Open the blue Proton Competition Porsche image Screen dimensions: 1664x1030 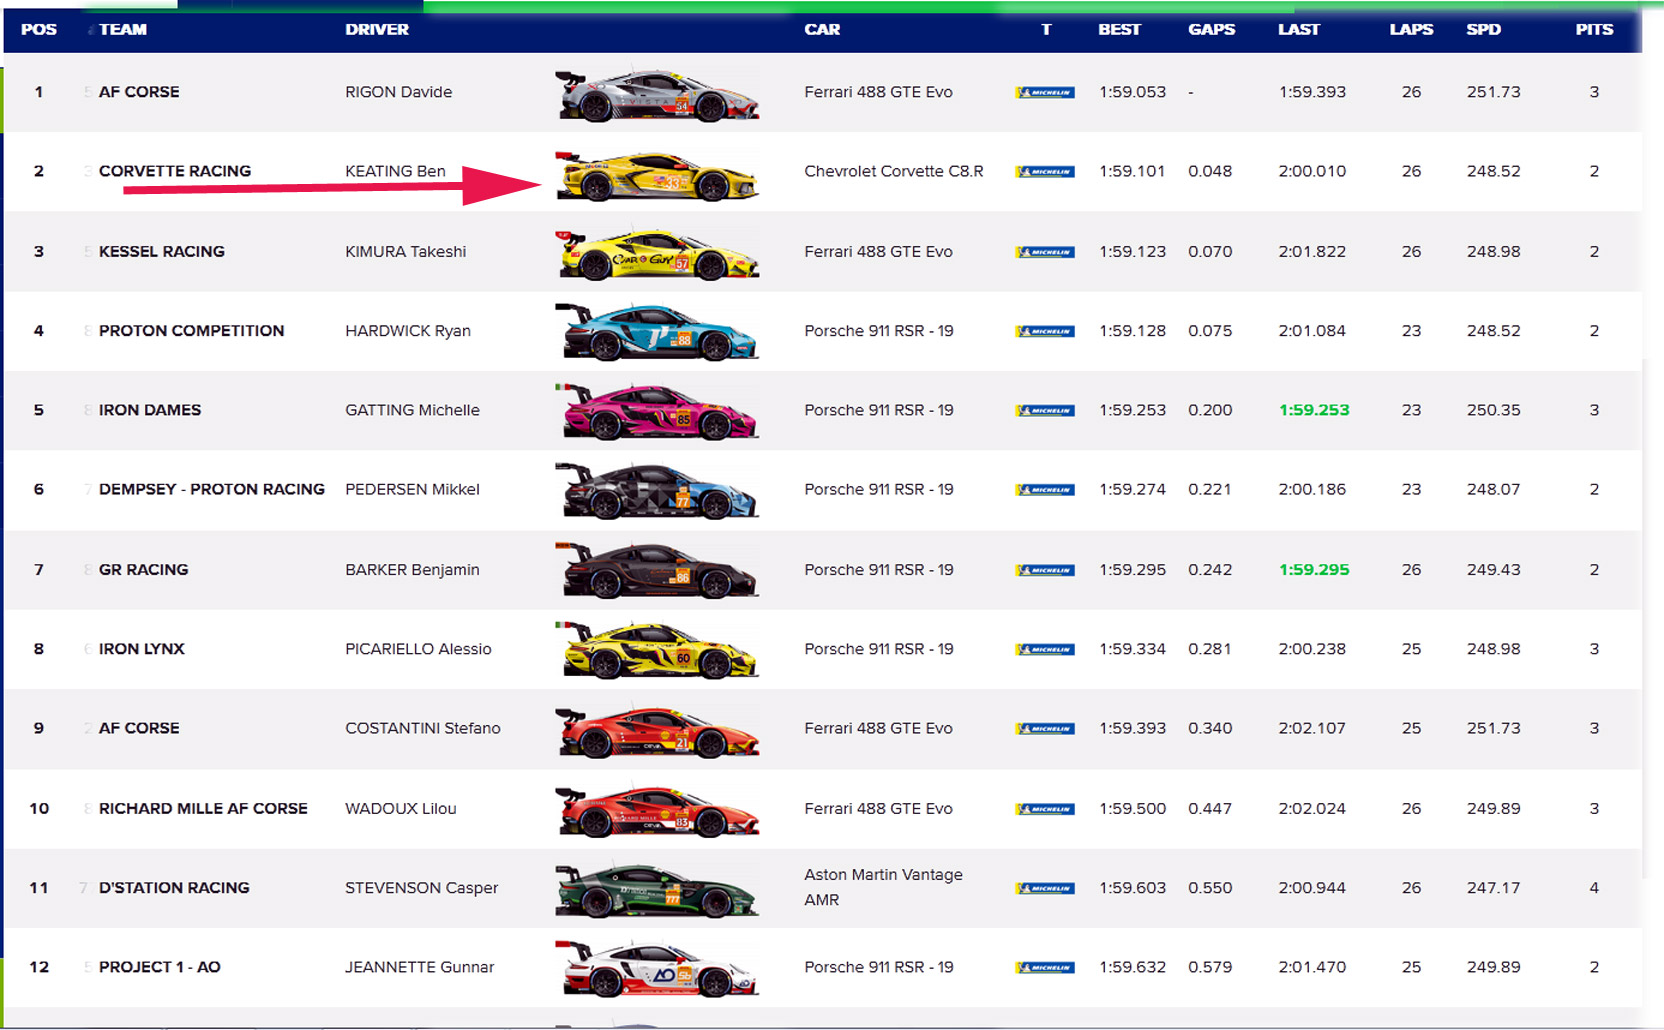pyautogui.click(x=657, y=332)
